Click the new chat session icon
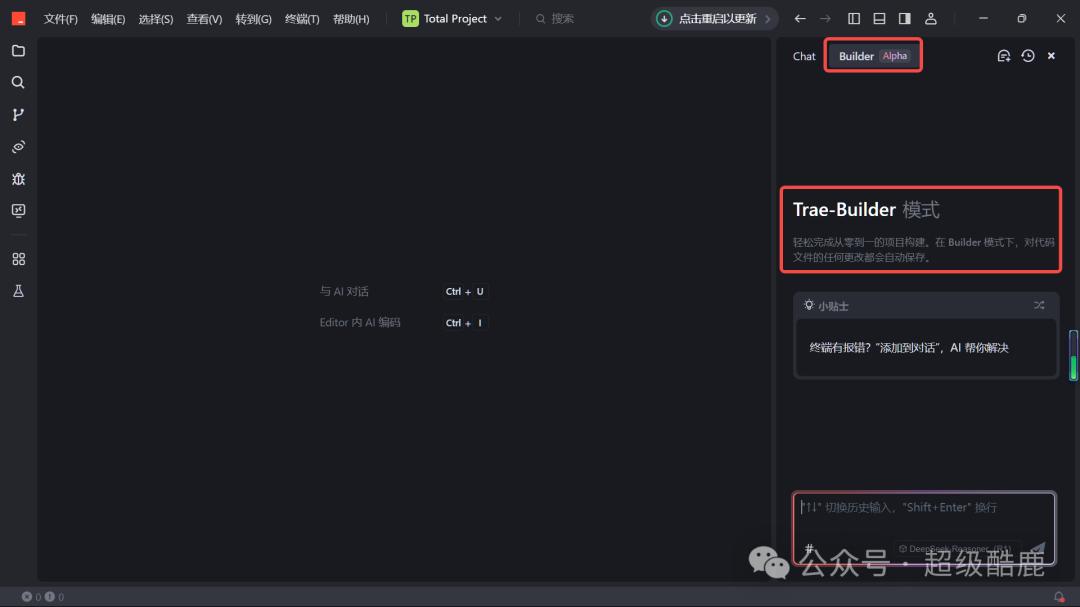The width and height of the screenshot is (1080, 607). [1004, 56]
